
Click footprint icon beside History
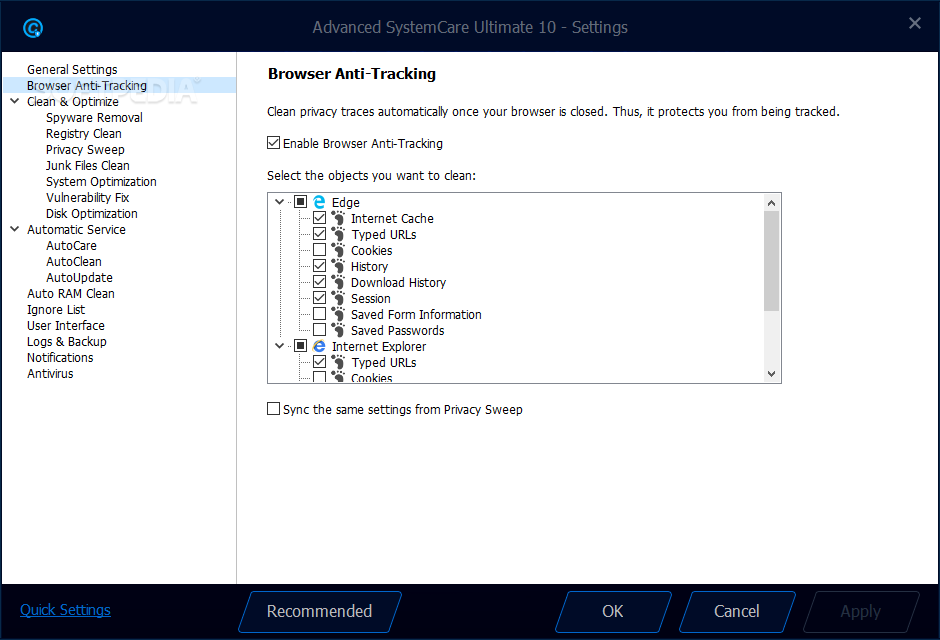click(x=338, y=266)
